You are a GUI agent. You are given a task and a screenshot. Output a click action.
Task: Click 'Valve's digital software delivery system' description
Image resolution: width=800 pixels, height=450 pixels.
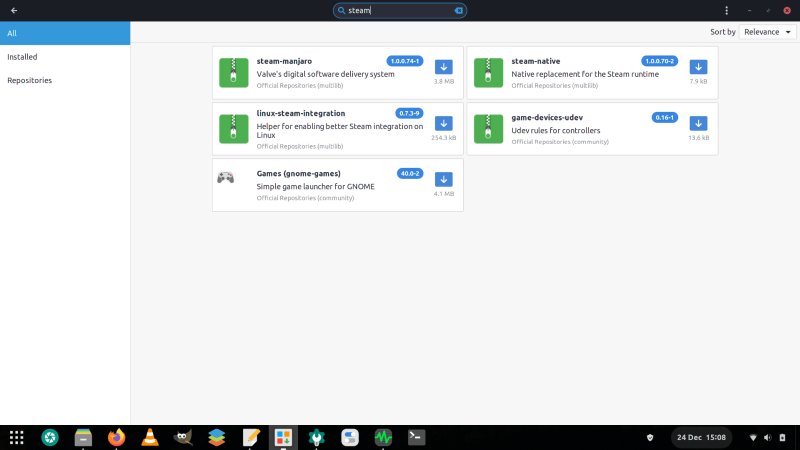pyautogui.click(x=326, y=74)
